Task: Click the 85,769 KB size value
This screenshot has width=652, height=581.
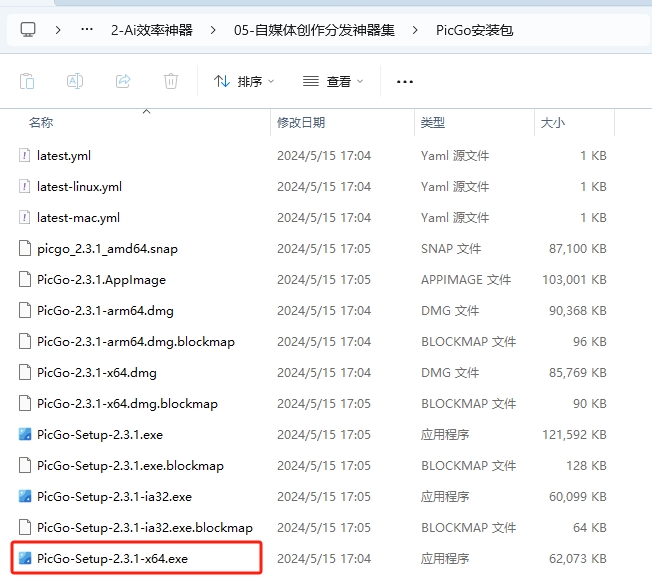Action: [578, 372]
